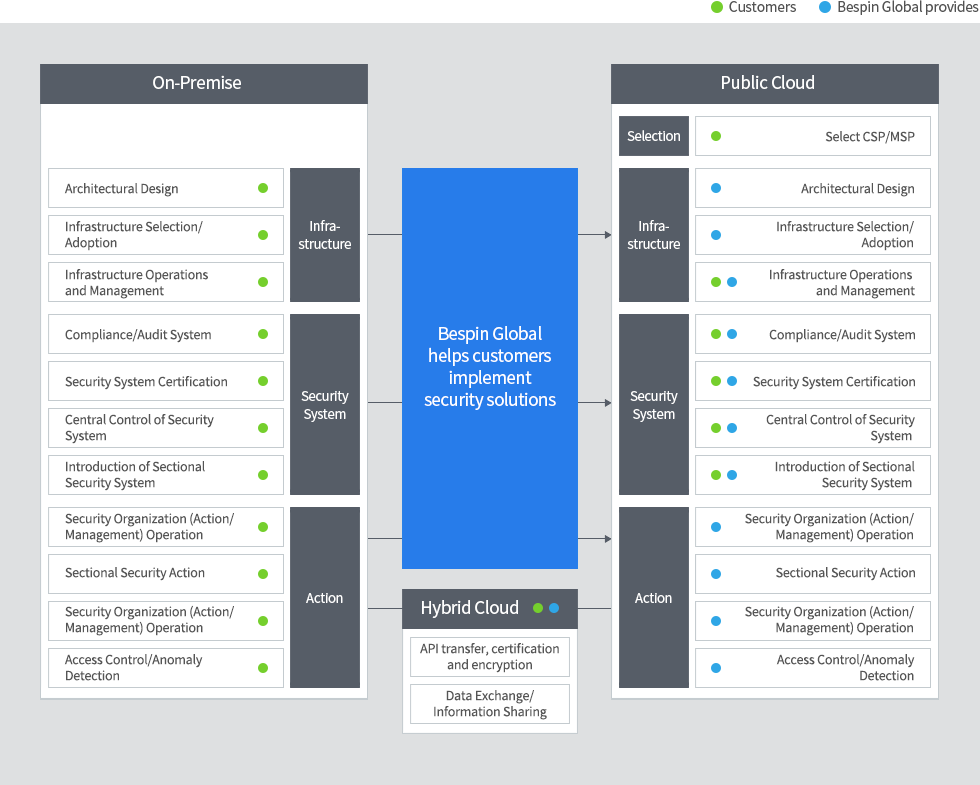The width and height of the screenshot is (980, 785).
Task: Click blue dot in Public Cloud Infrastructure Selection/Adoption row
Action: pyautogui.click(x=716, y=235)
